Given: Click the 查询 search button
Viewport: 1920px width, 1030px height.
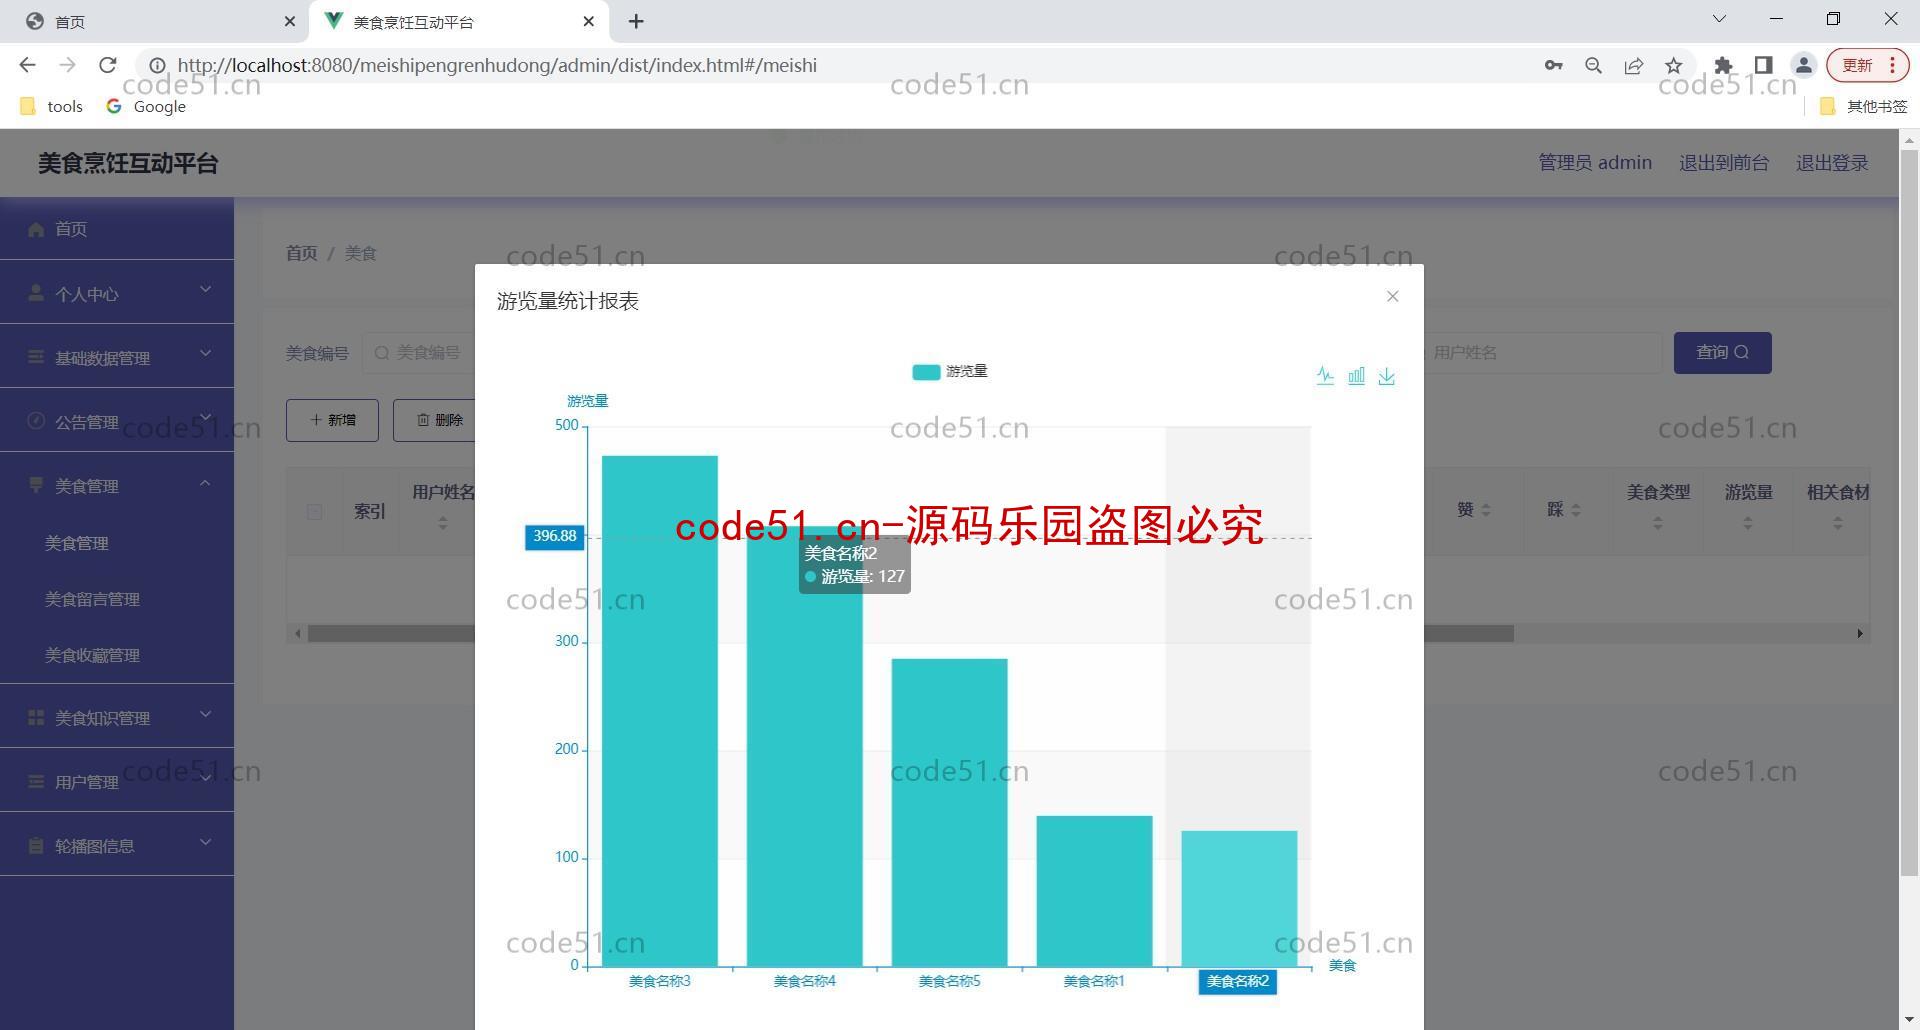Looking at the screenshot, I should pyautogui.click(x=1722, y=353).
